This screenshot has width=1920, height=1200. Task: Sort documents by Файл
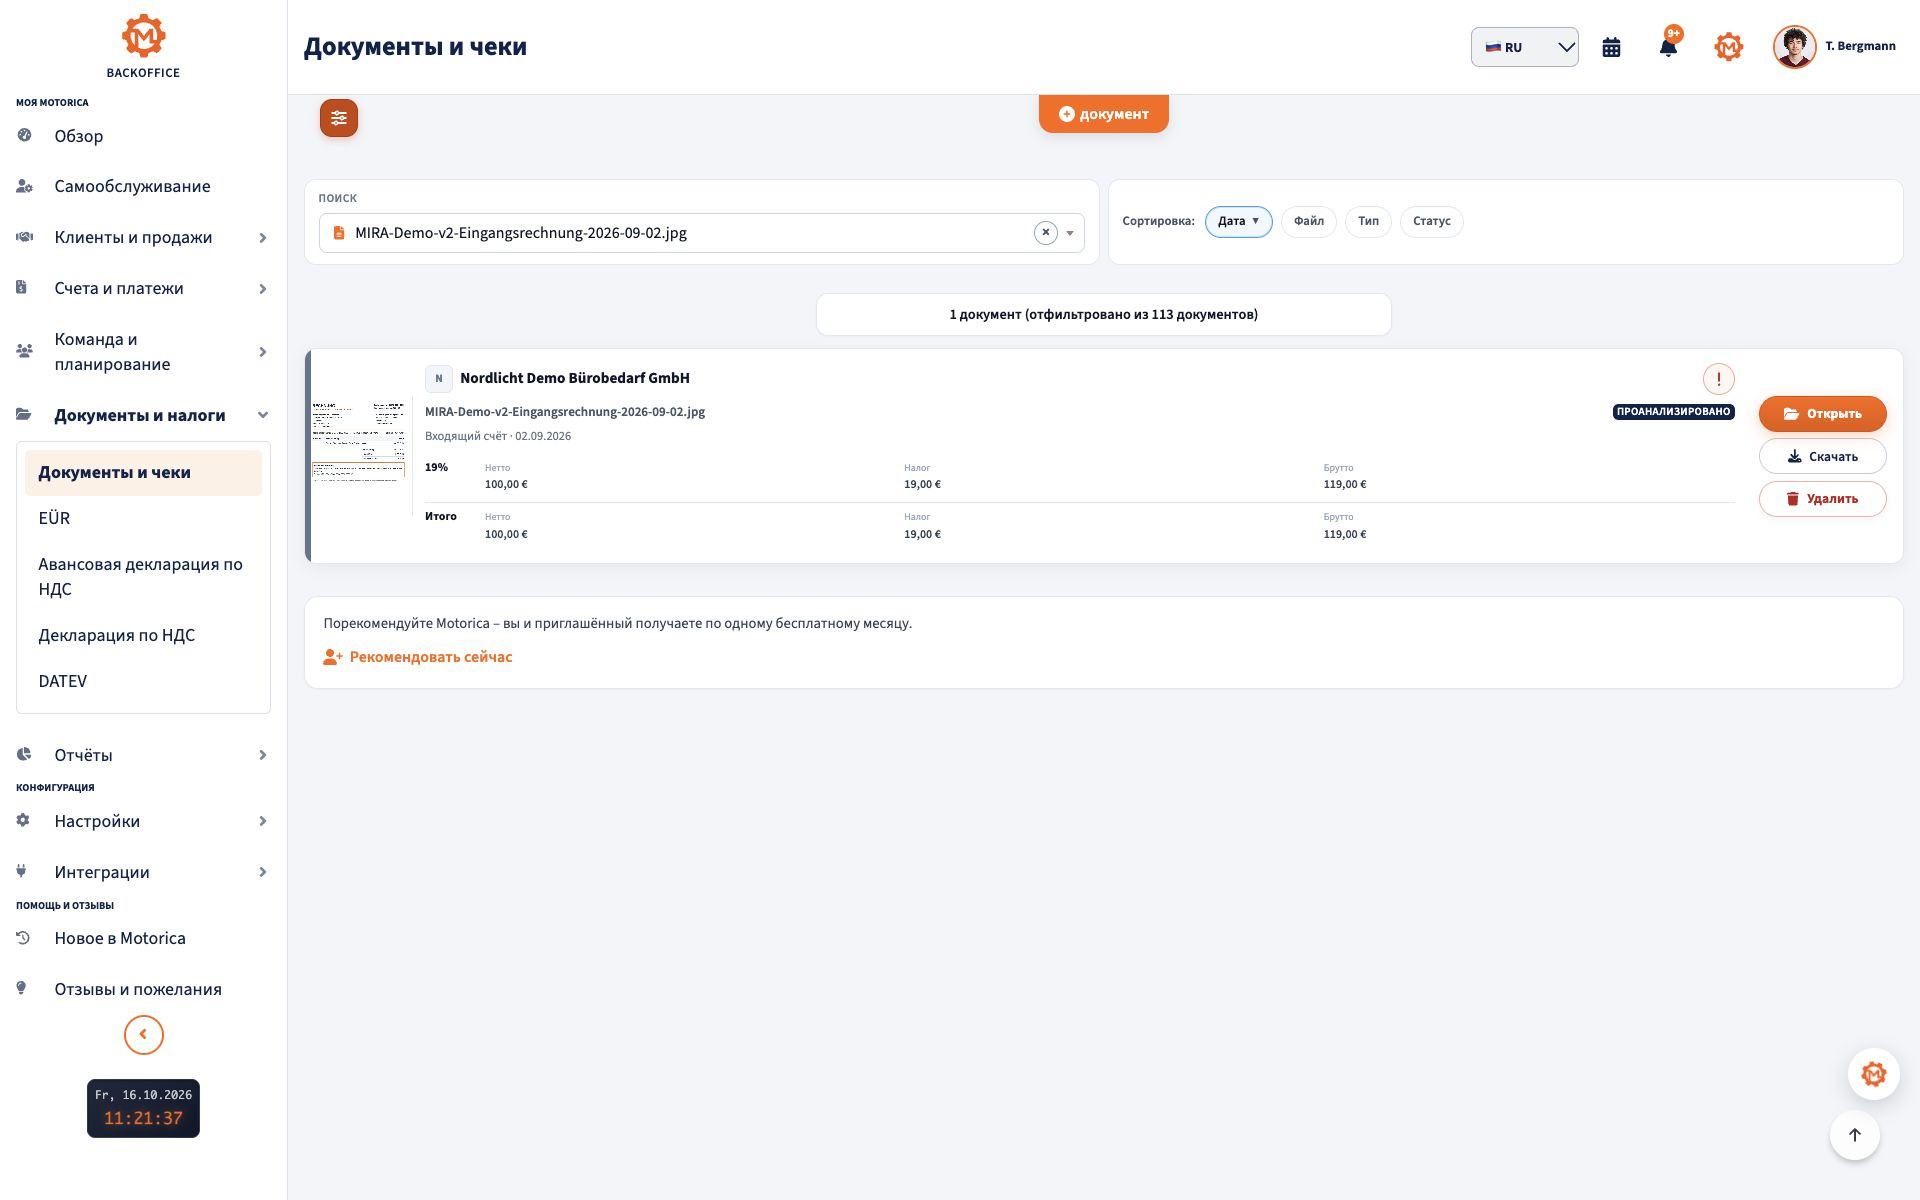click(x=1308, y=221)
